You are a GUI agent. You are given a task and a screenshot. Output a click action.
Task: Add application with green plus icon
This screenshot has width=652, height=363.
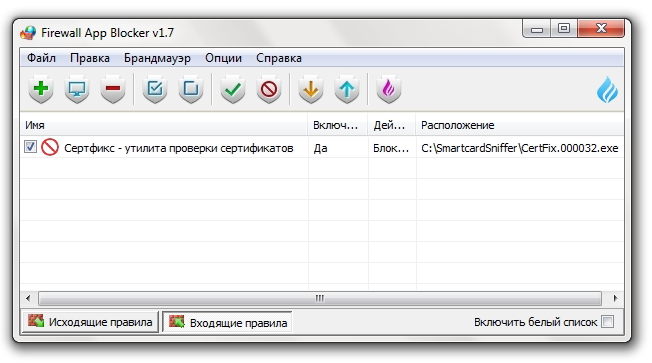point(41,89)
